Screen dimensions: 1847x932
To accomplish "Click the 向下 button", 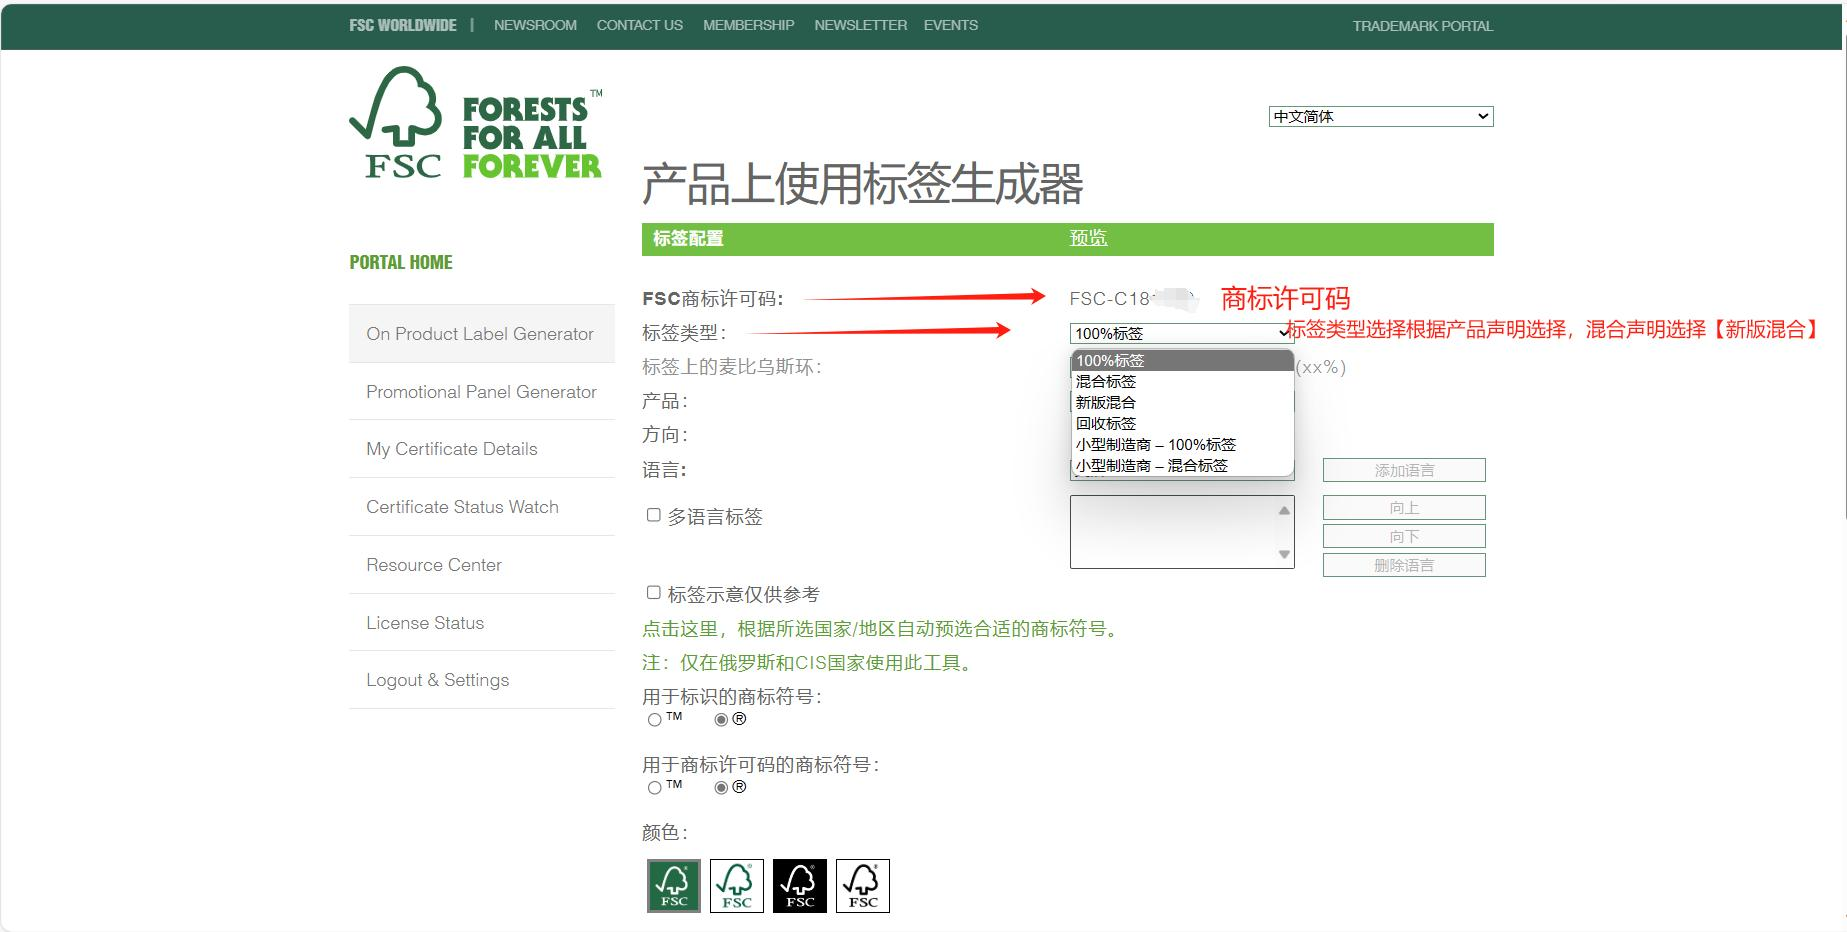I will click(1404, 536).
